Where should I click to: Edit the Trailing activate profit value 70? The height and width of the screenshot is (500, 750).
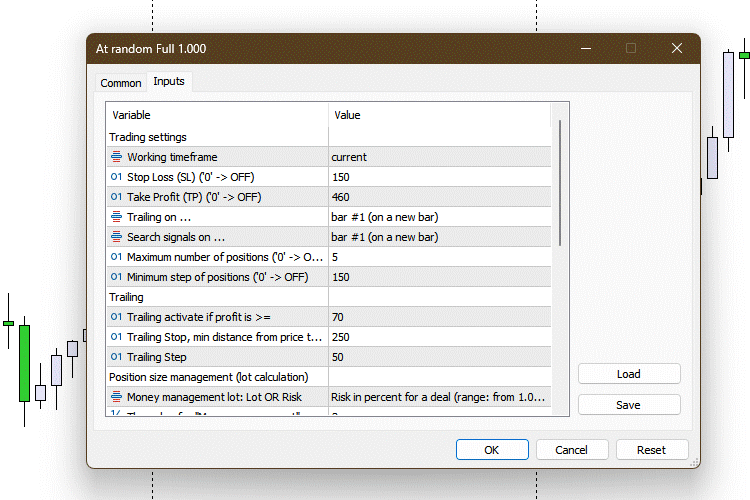[x=439, y=317]
